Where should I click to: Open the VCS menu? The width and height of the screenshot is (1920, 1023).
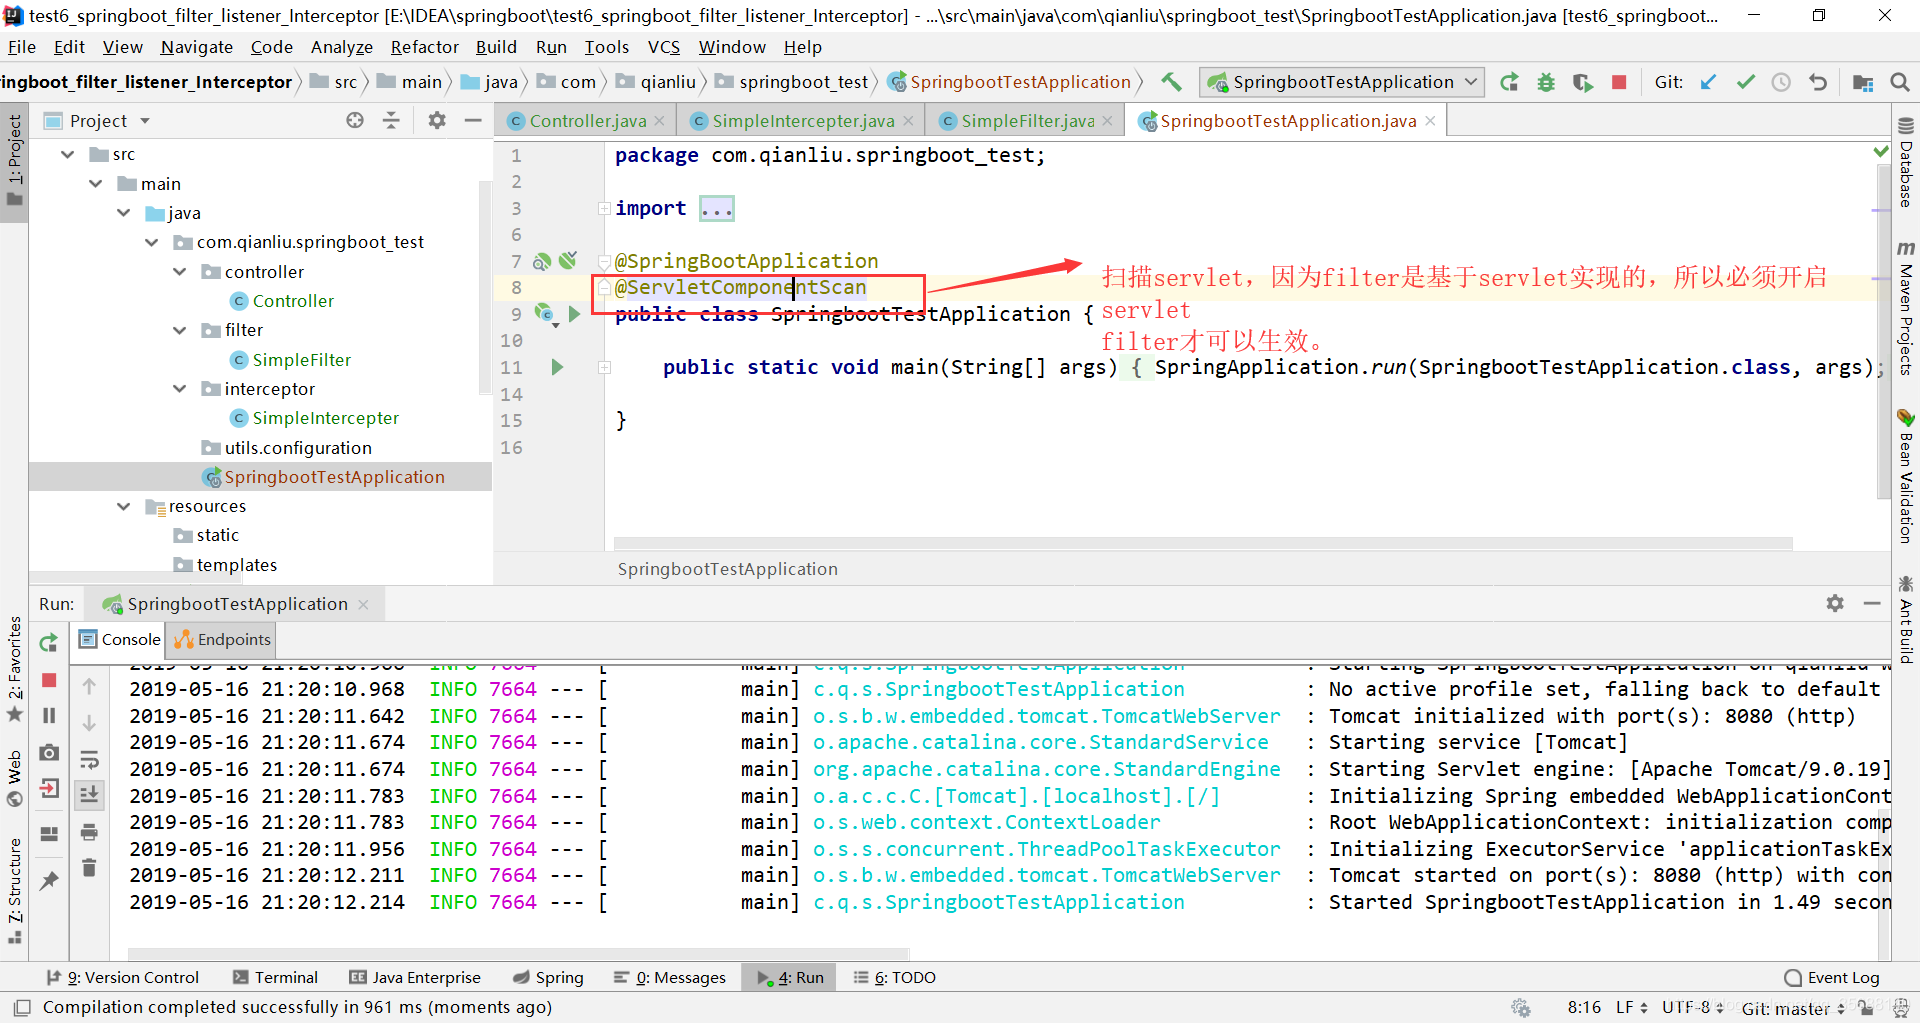[663, 47]
